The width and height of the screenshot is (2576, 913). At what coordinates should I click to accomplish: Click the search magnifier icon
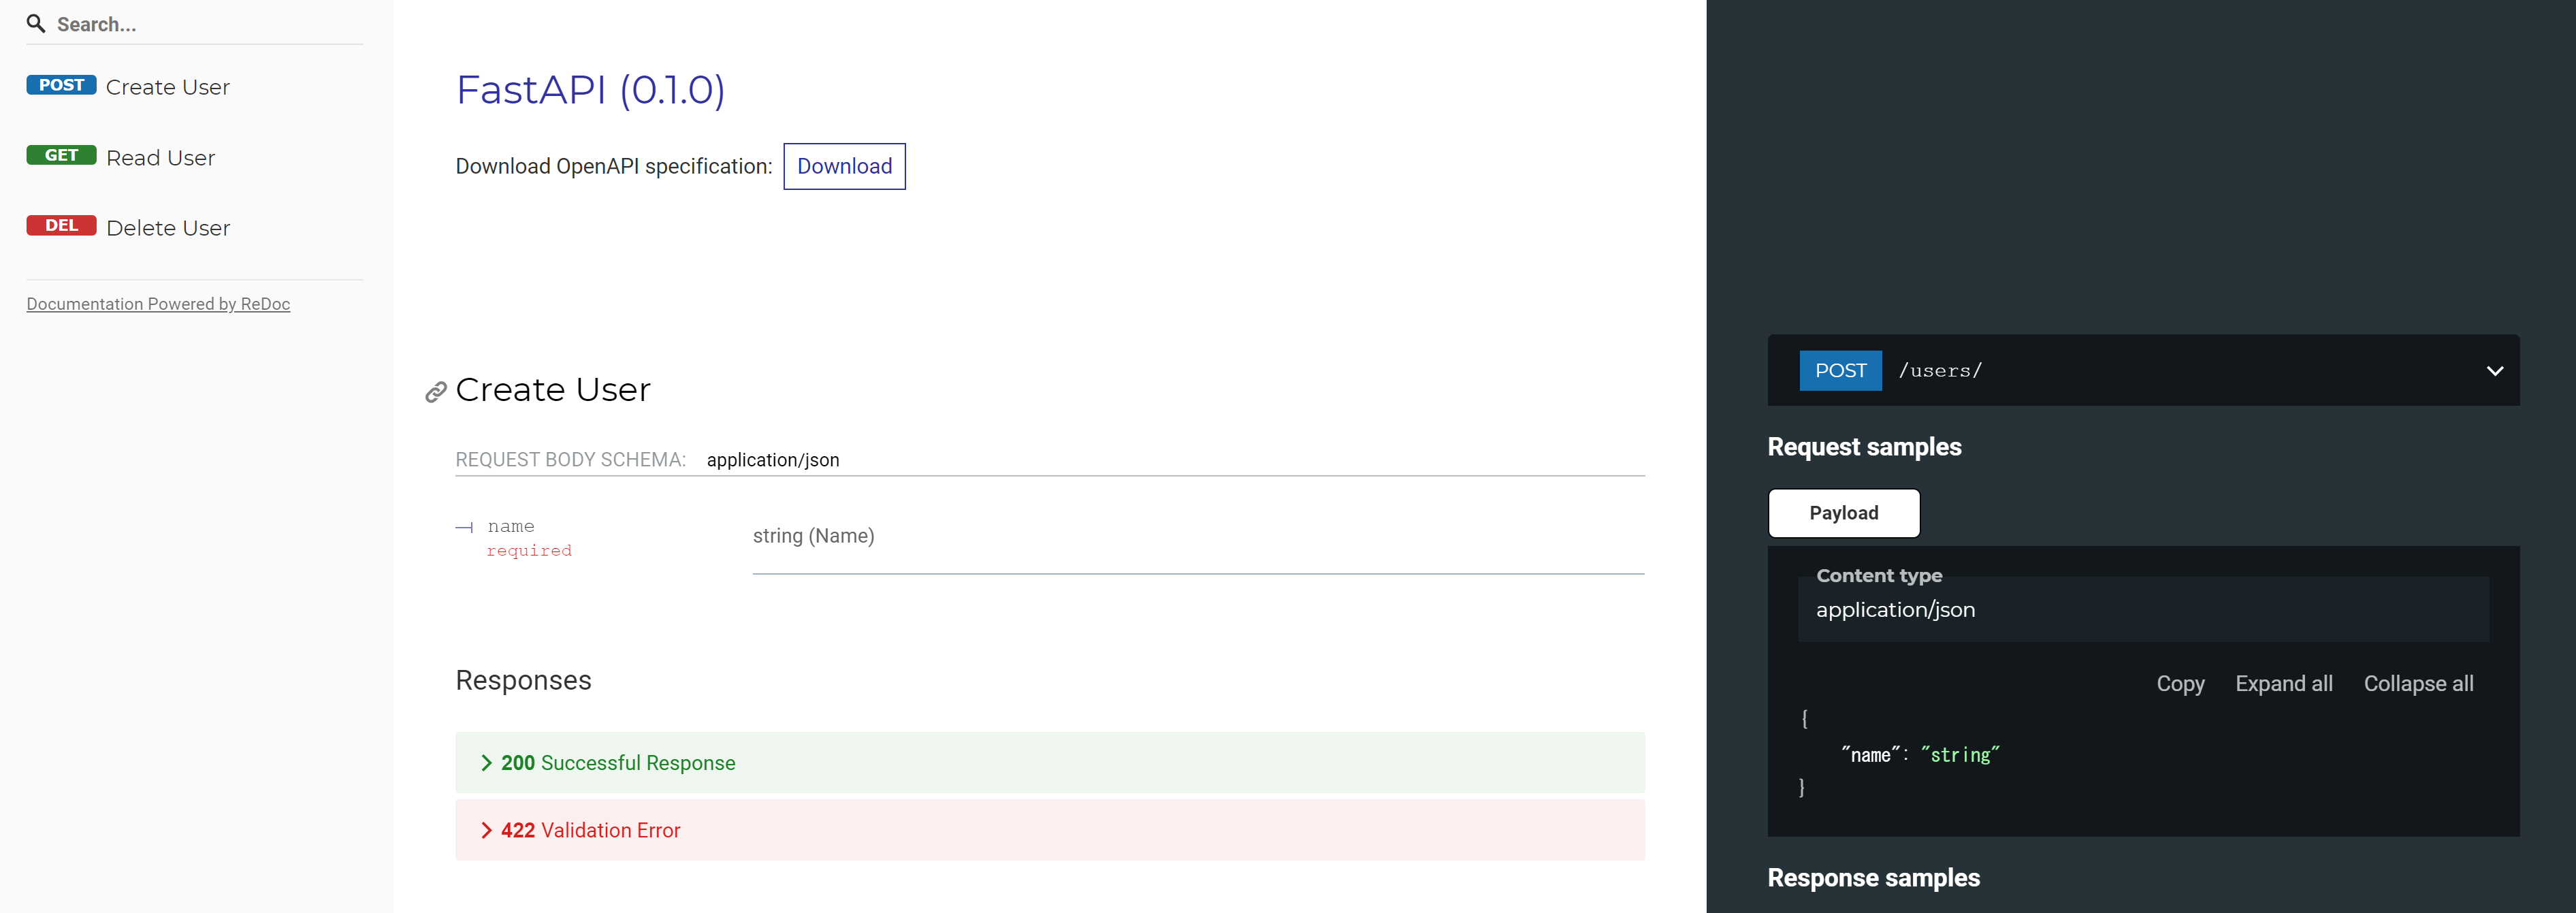tap(36, 23)
